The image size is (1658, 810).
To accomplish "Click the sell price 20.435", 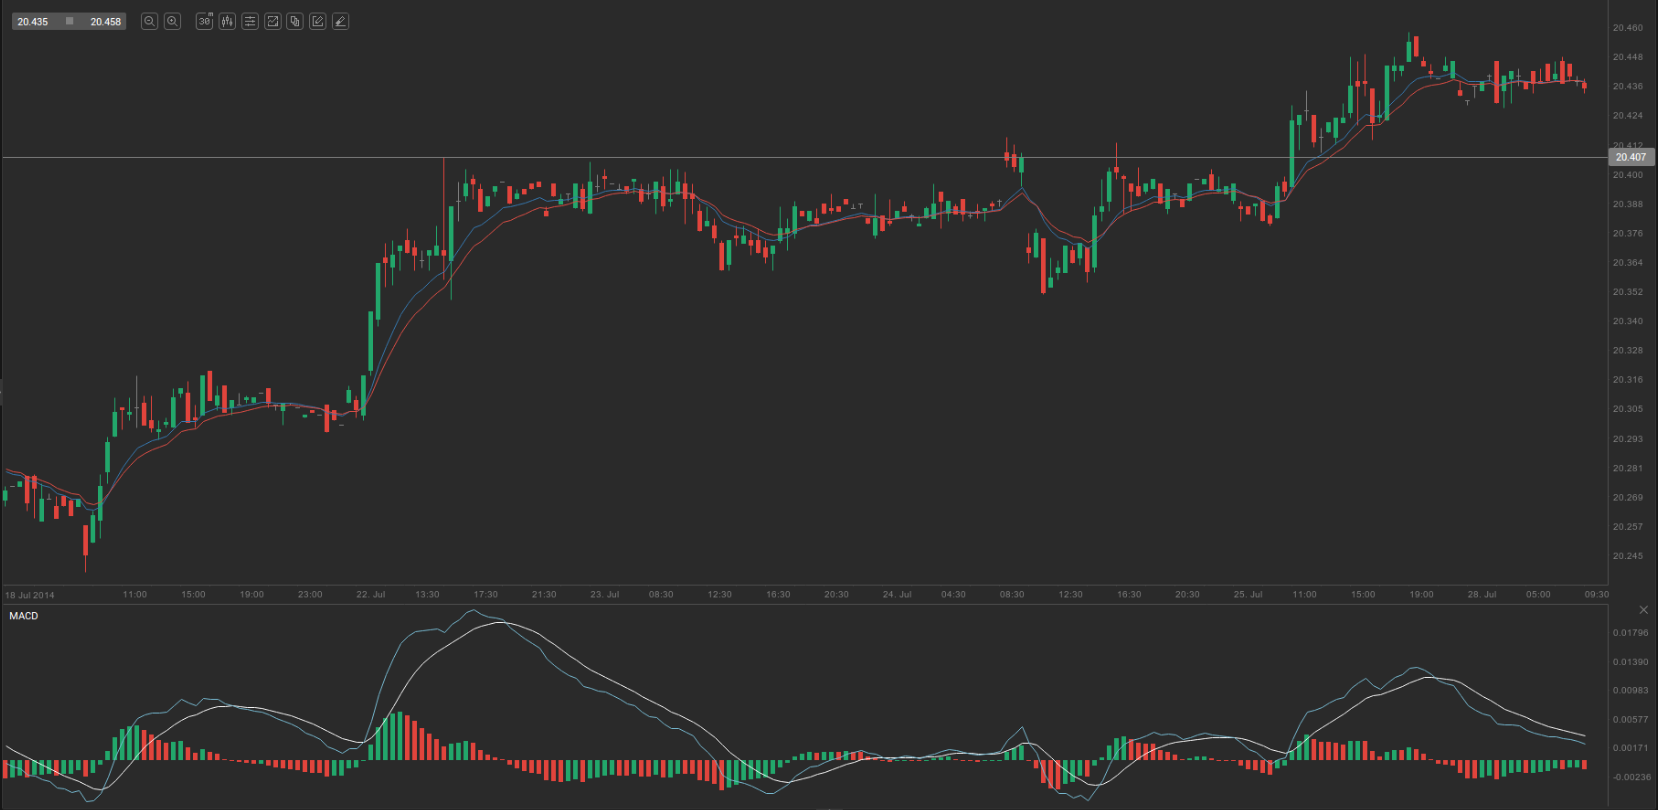I will click(x=33, y=21).
